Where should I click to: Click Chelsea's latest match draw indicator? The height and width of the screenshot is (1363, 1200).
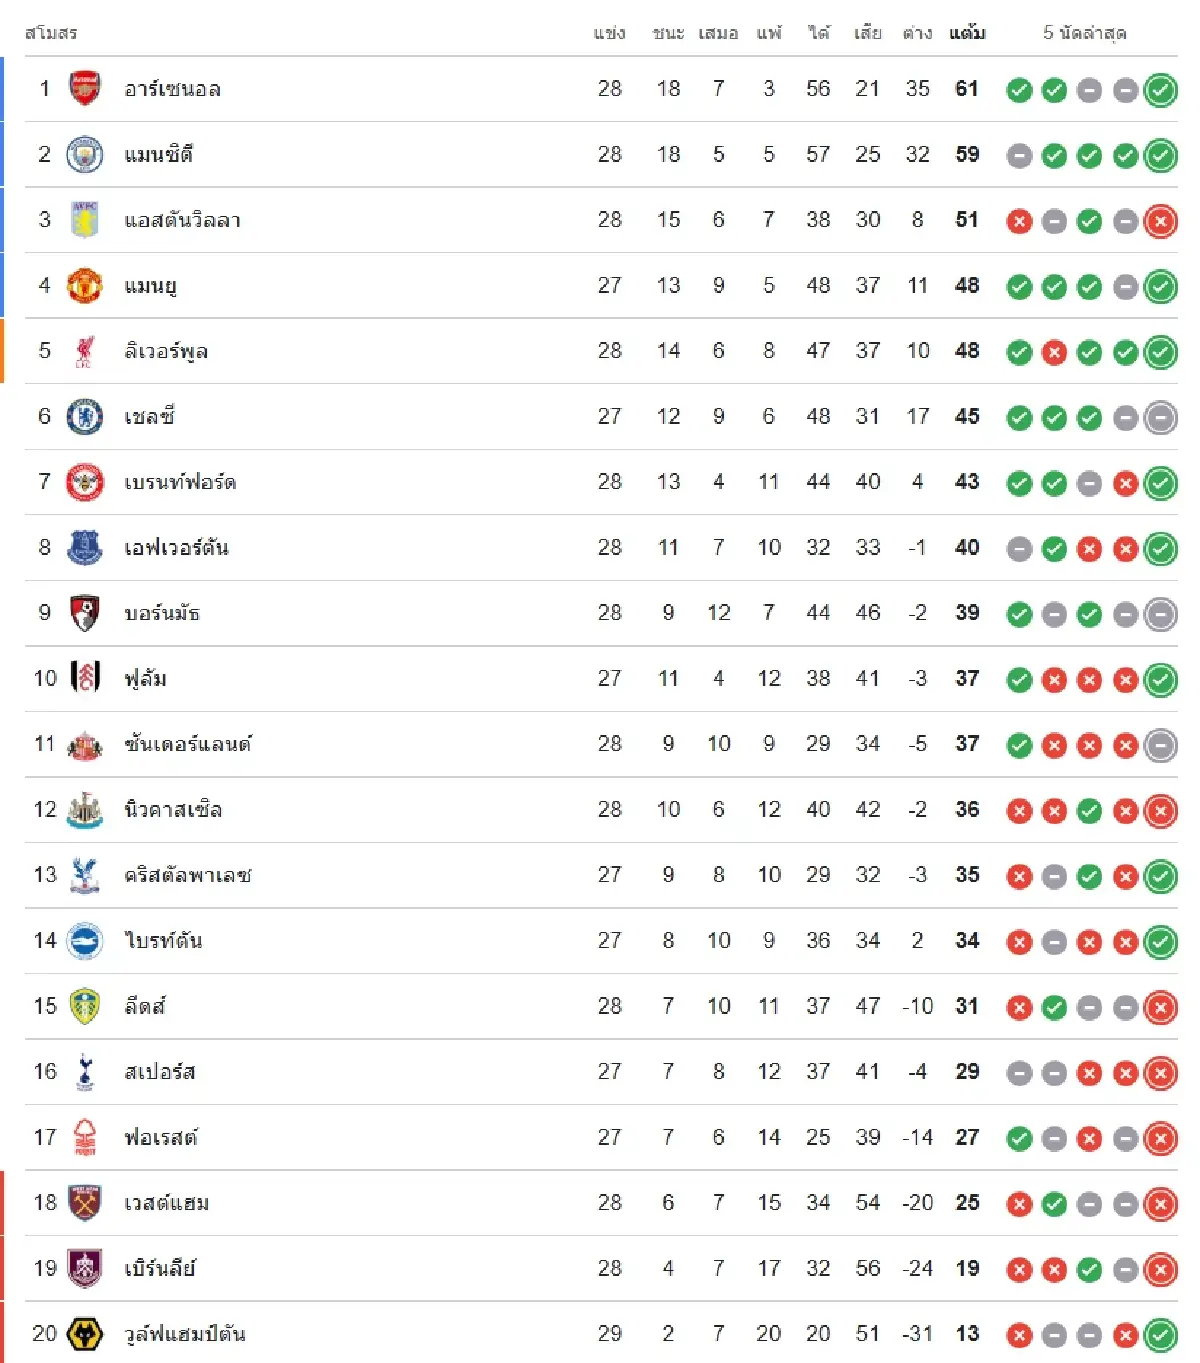click(x=1160, y=418)
